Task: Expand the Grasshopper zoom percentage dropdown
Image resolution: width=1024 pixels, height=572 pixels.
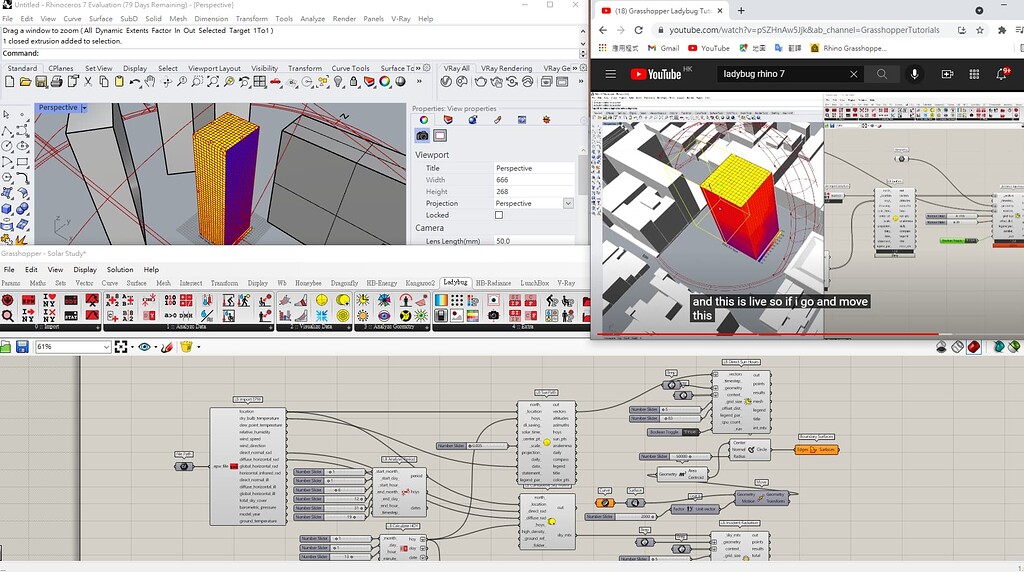Action: pos(106,347)
